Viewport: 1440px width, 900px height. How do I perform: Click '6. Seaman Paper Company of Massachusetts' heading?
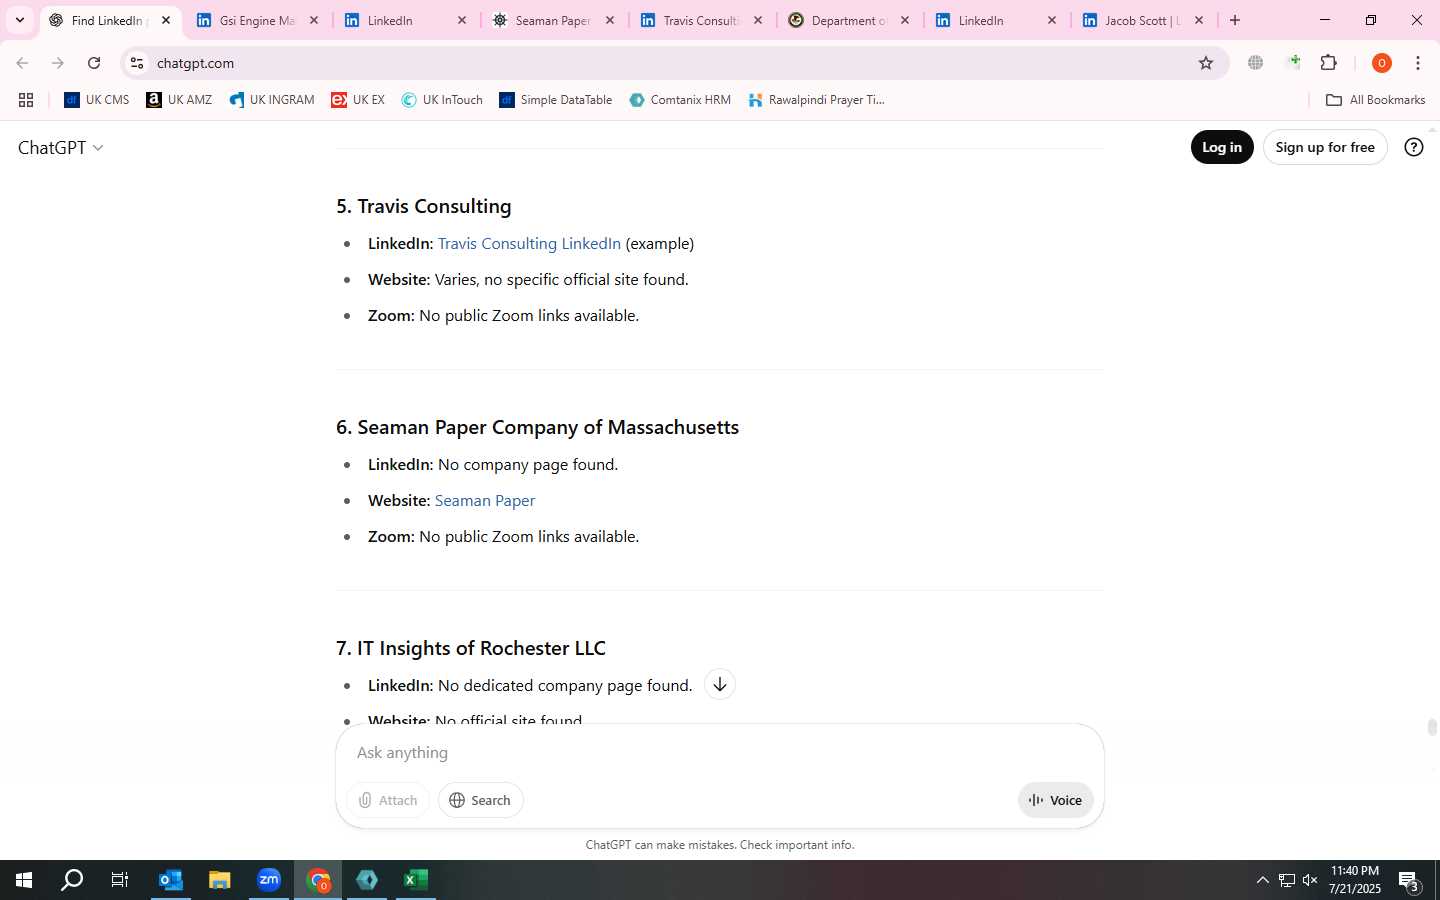tap(537, 427)
